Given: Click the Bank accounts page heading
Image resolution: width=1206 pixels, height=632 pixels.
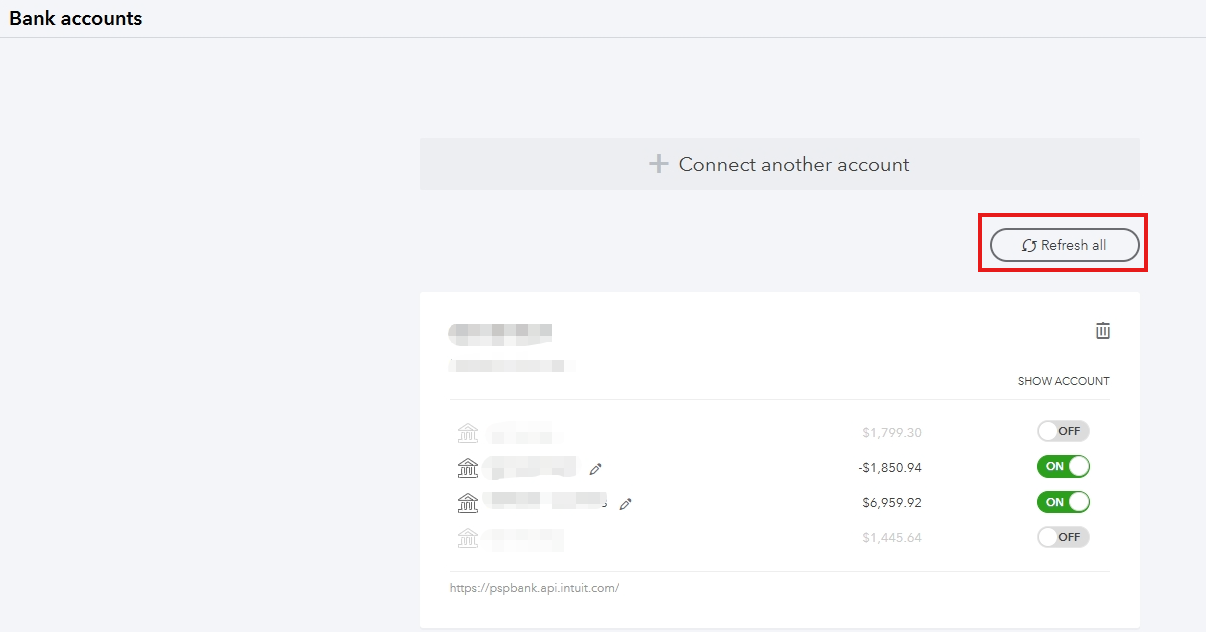Looking at the screenshot, I should pyautogui.click(x=76, y=18).
